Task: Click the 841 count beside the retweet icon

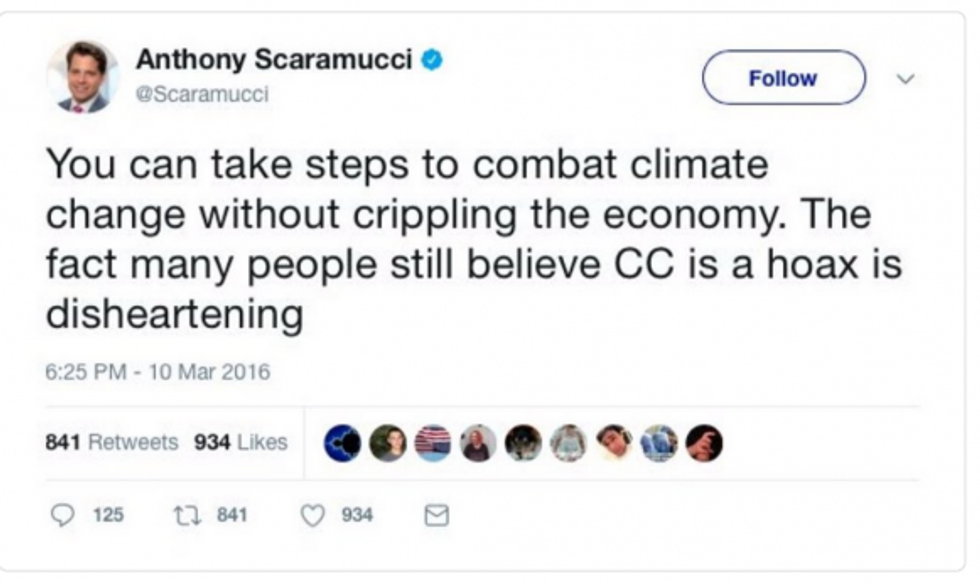Action: (232, 515)
